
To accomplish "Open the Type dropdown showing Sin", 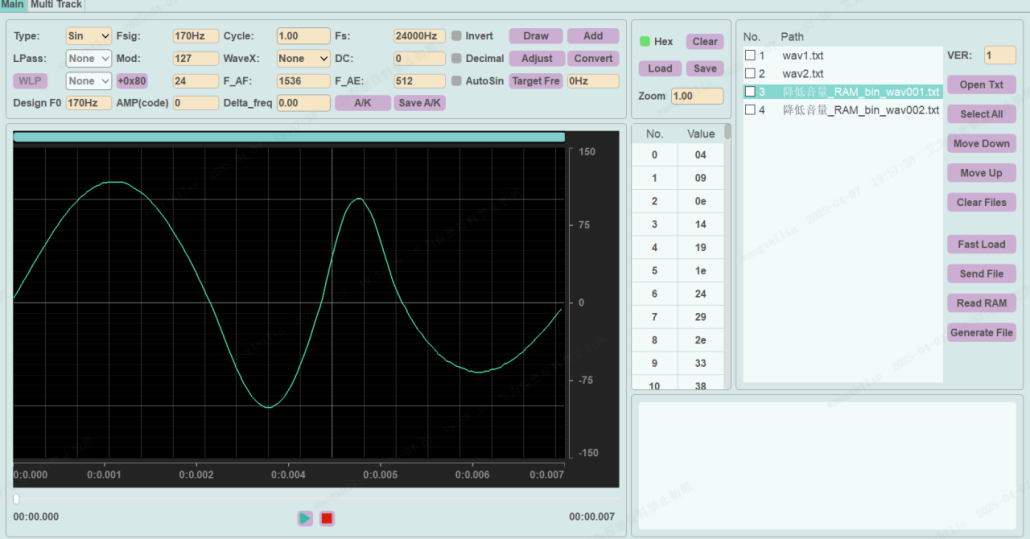I will [89, 36].
